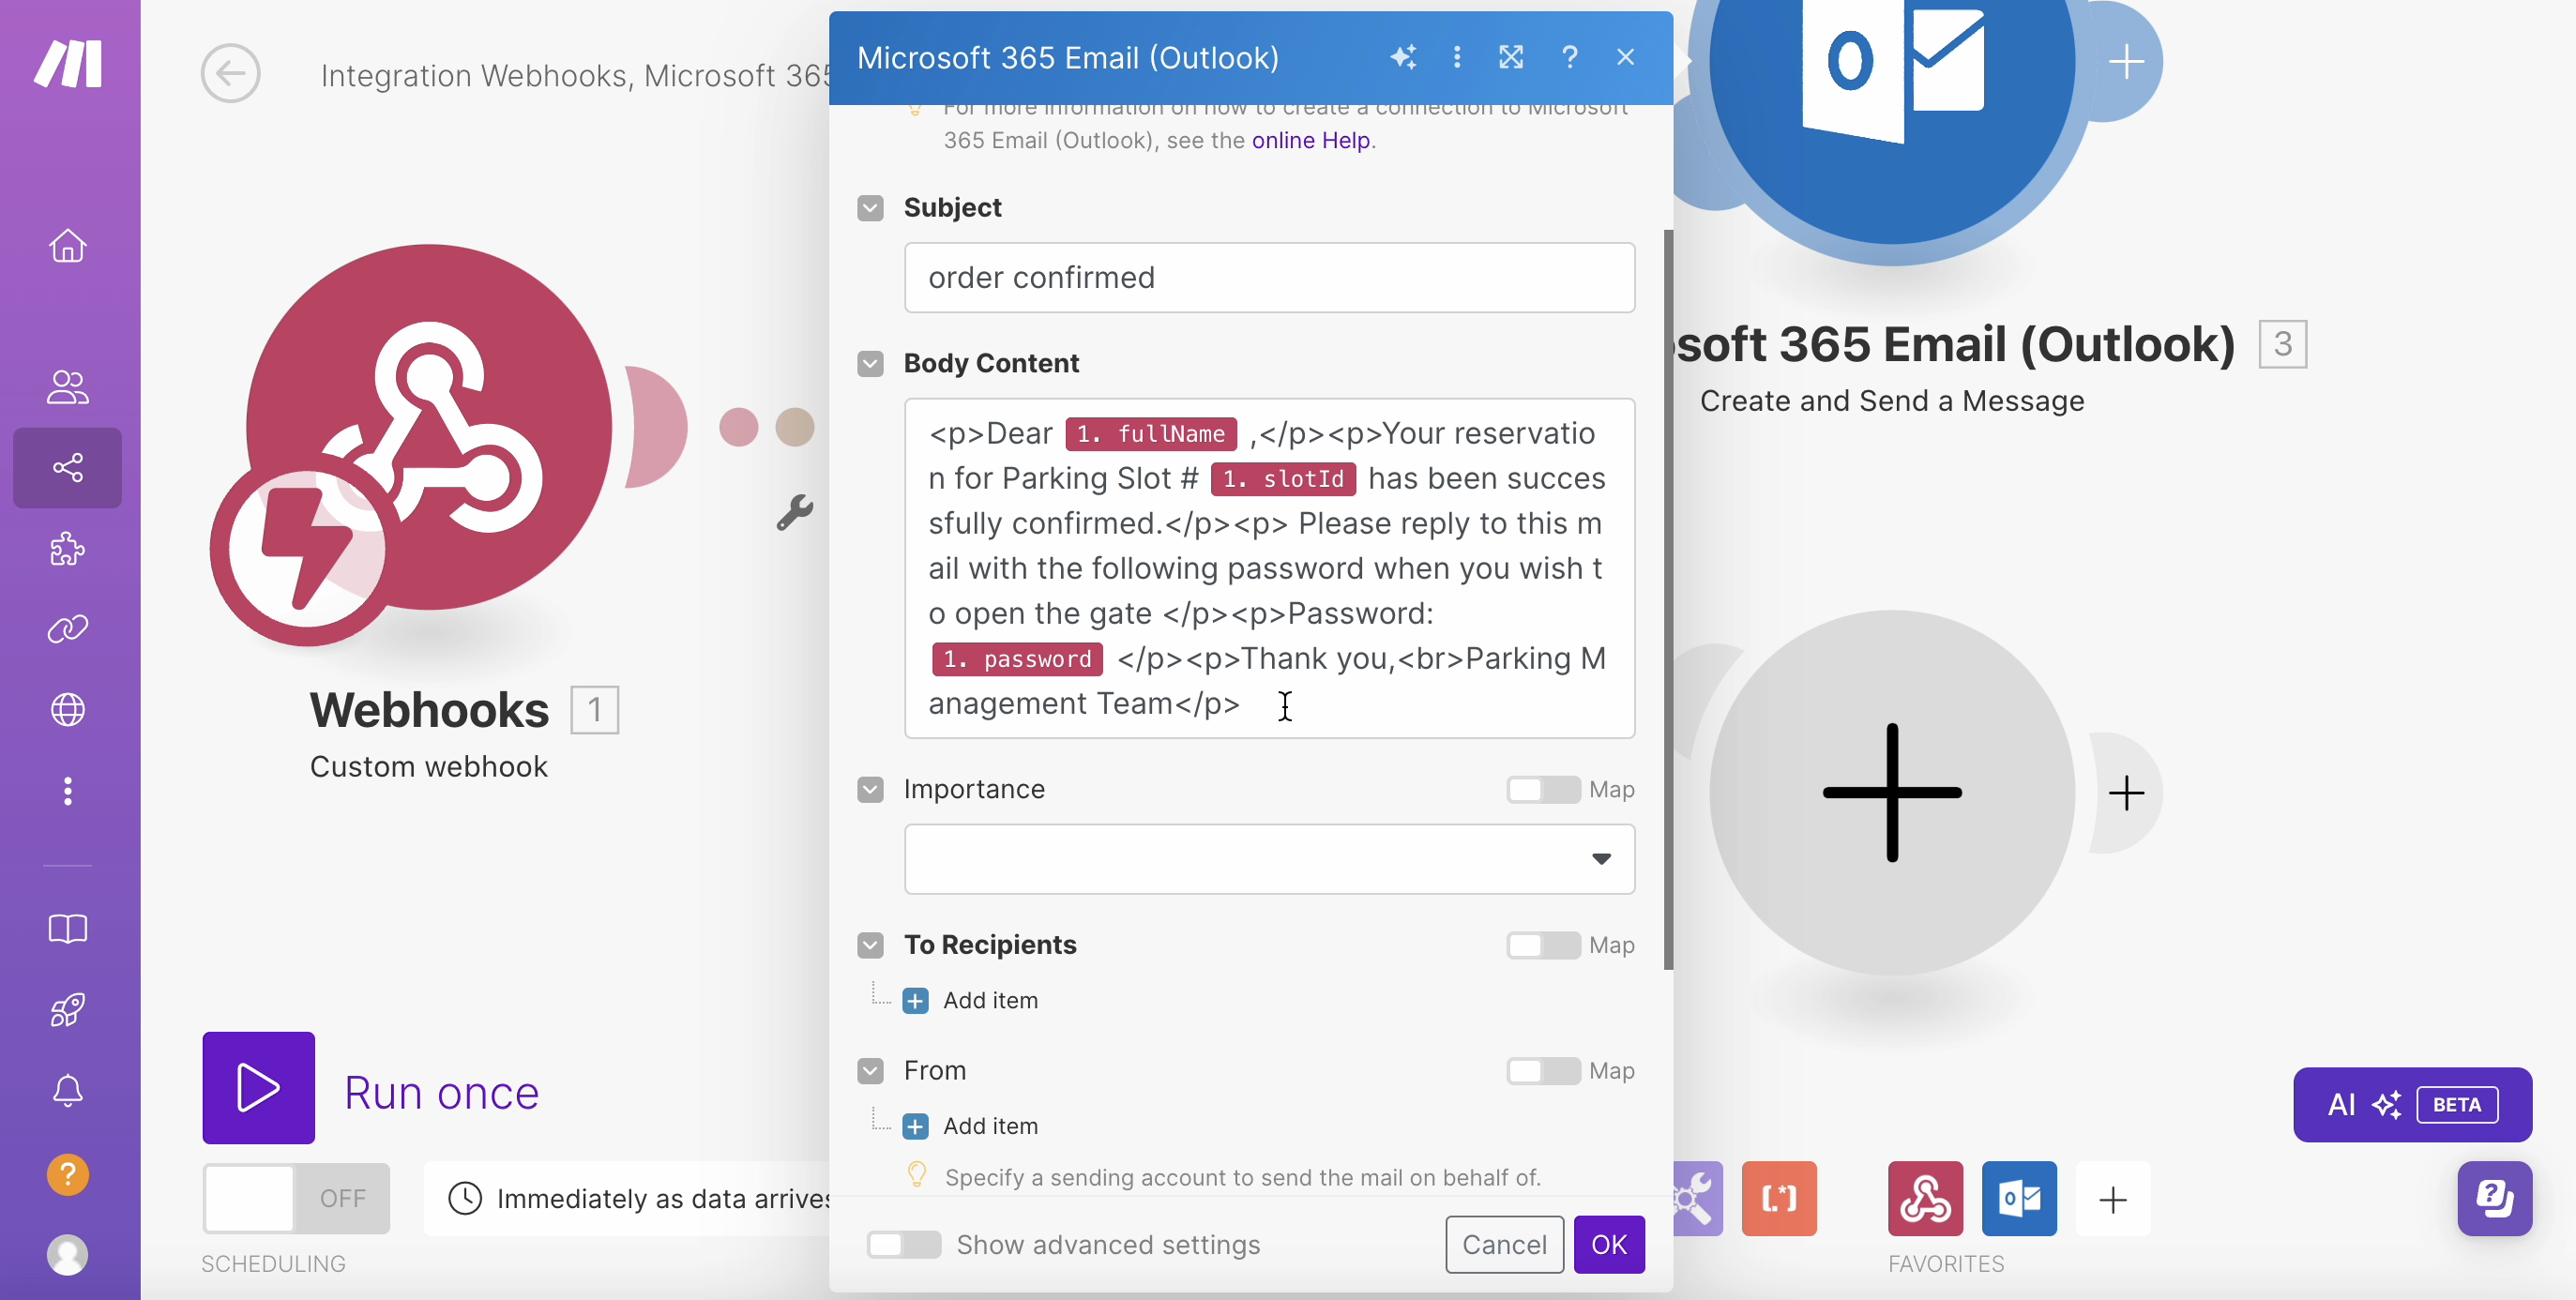Collapse the Body Content field chevron
The image size is (2576, 1300).
[x=870, y=363]
